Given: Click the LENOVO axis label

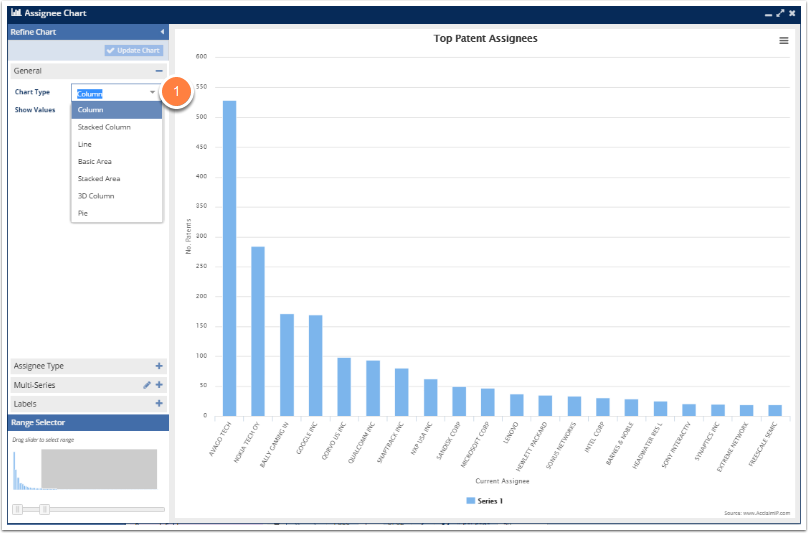Looking at the screenshot, I should [511, 432].
